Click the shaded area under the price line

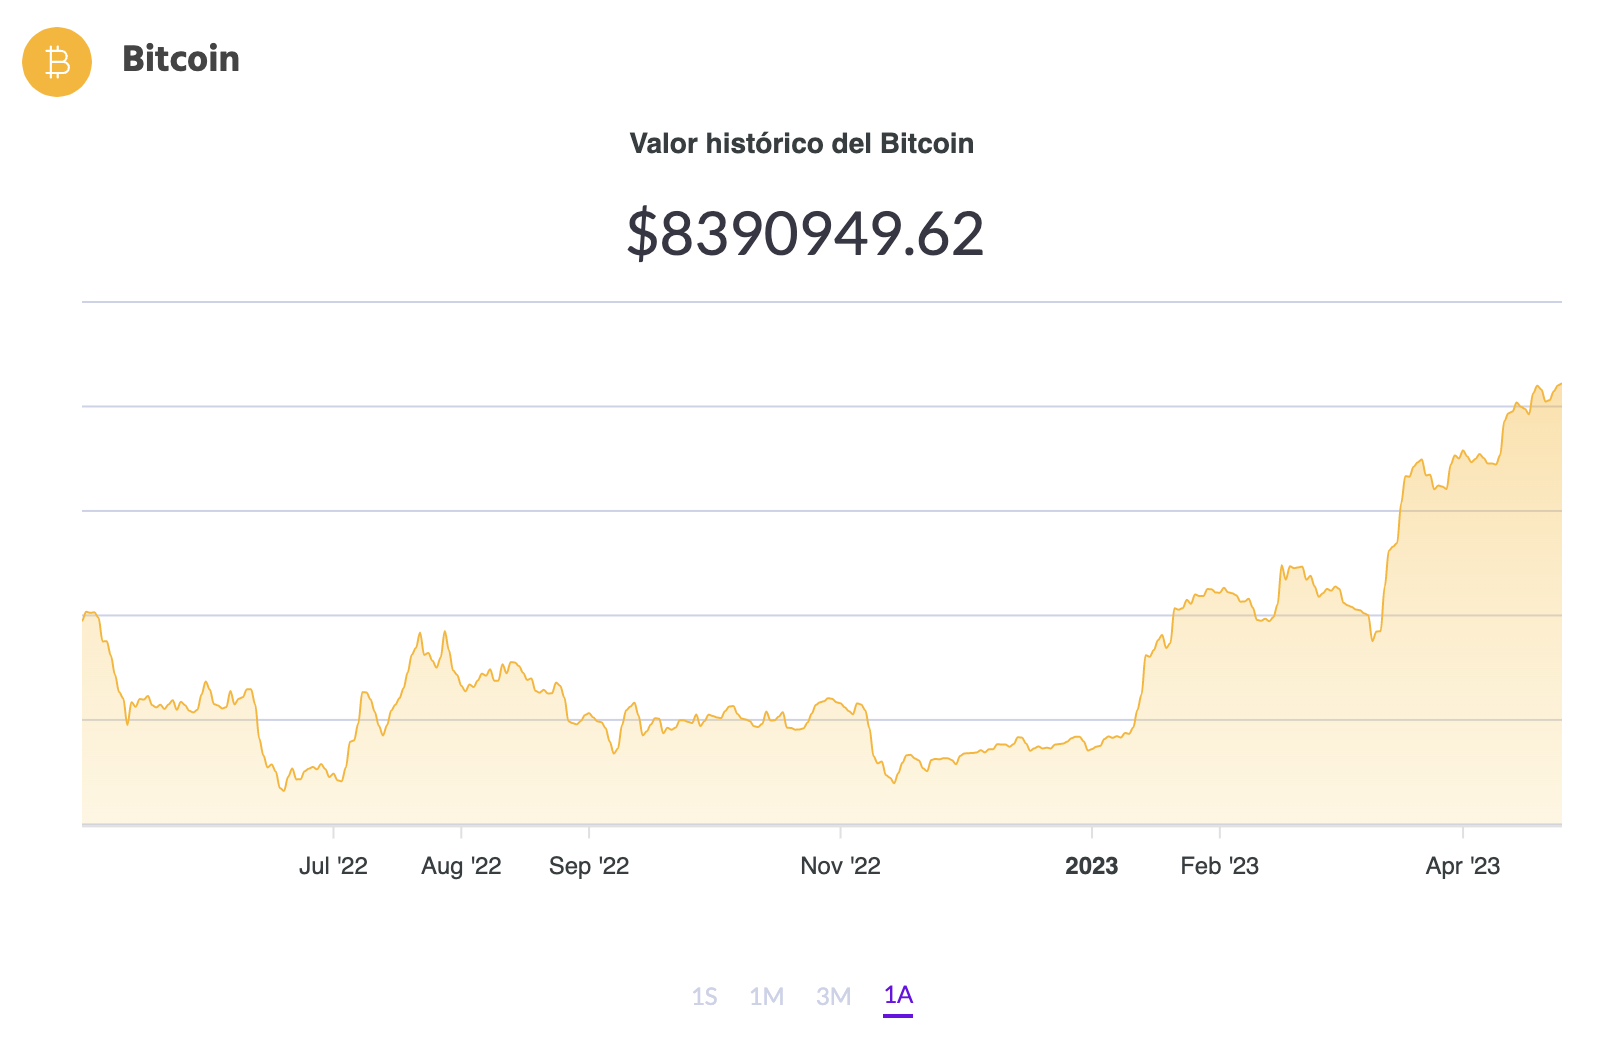pos(700,790)
